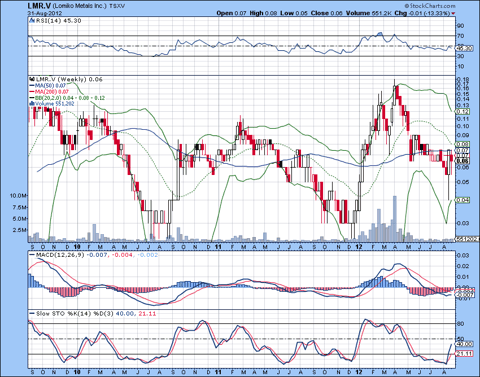Click the 21.11 stochastic %D value tag
This screenshot has width=480, height=377.
464,354
